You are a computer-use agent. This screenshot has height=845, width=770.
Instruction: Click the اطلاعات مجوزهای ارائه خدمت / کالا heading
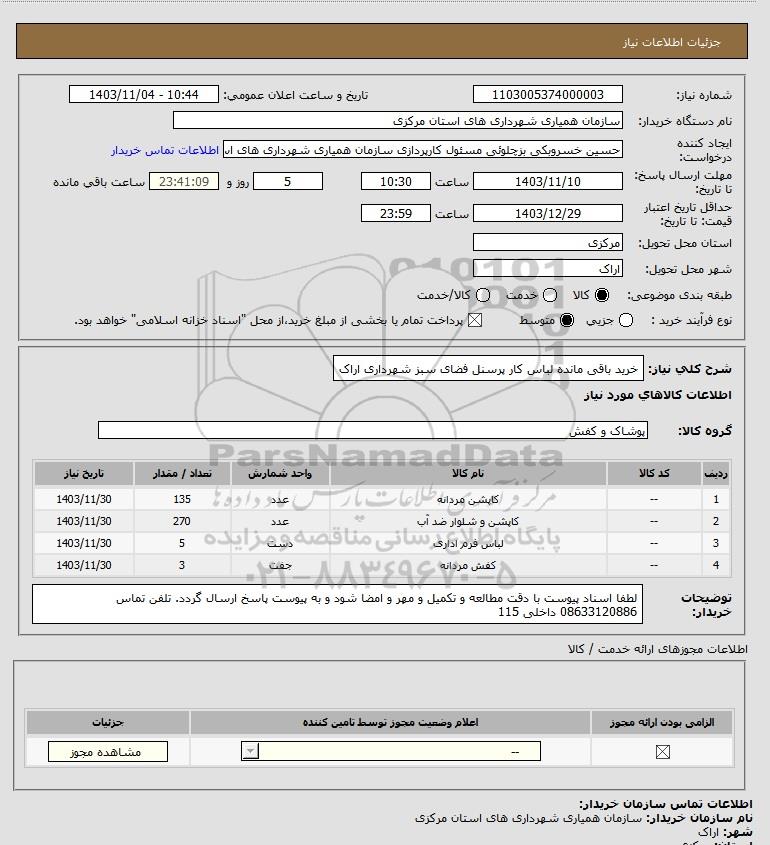pos(657,649)
